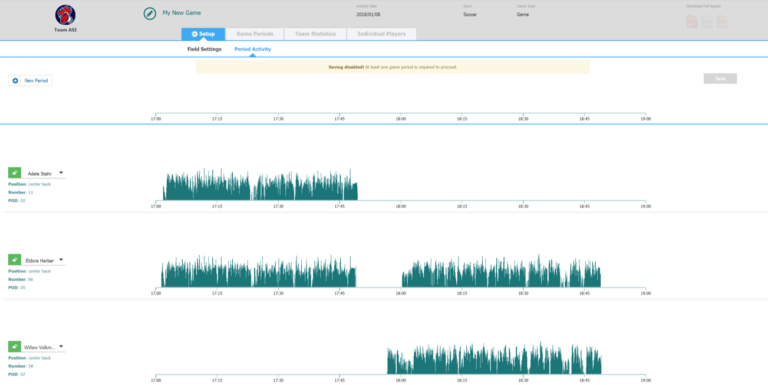Click 18:15 tick on Willow Volkm...'s axis
768x385 pixels.
click(462, 380)
